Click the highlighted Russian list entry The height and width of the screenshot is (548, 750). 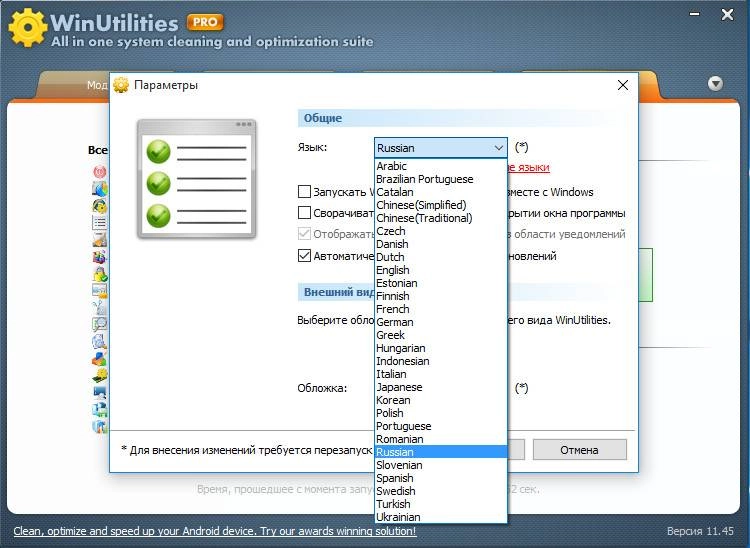[441, 452]
